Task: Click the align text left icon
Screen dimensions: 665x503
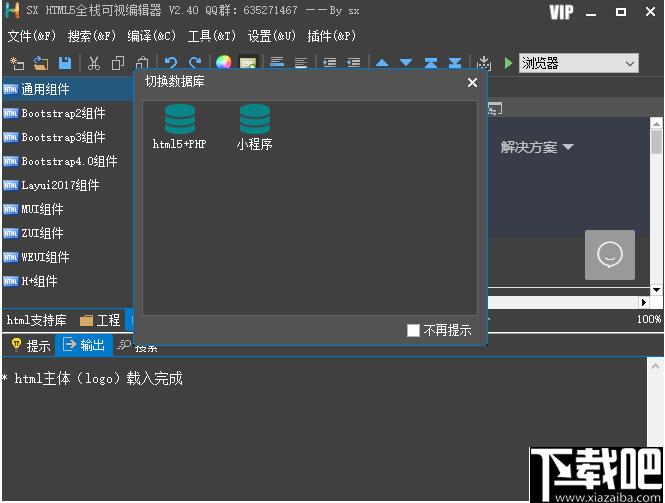Action: point(277,62)
